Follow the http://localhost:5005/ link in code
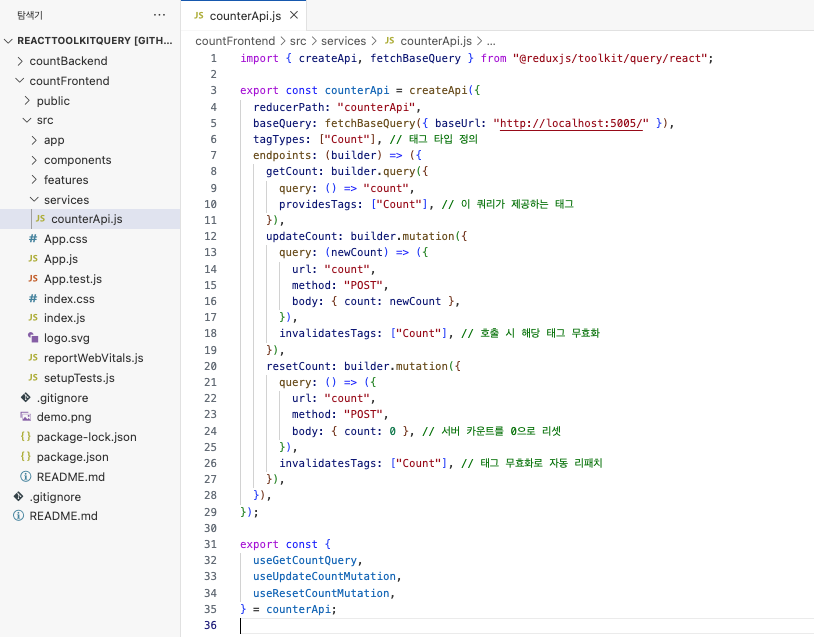The height and width of the screenshot is (637, 814). (571, 123)
